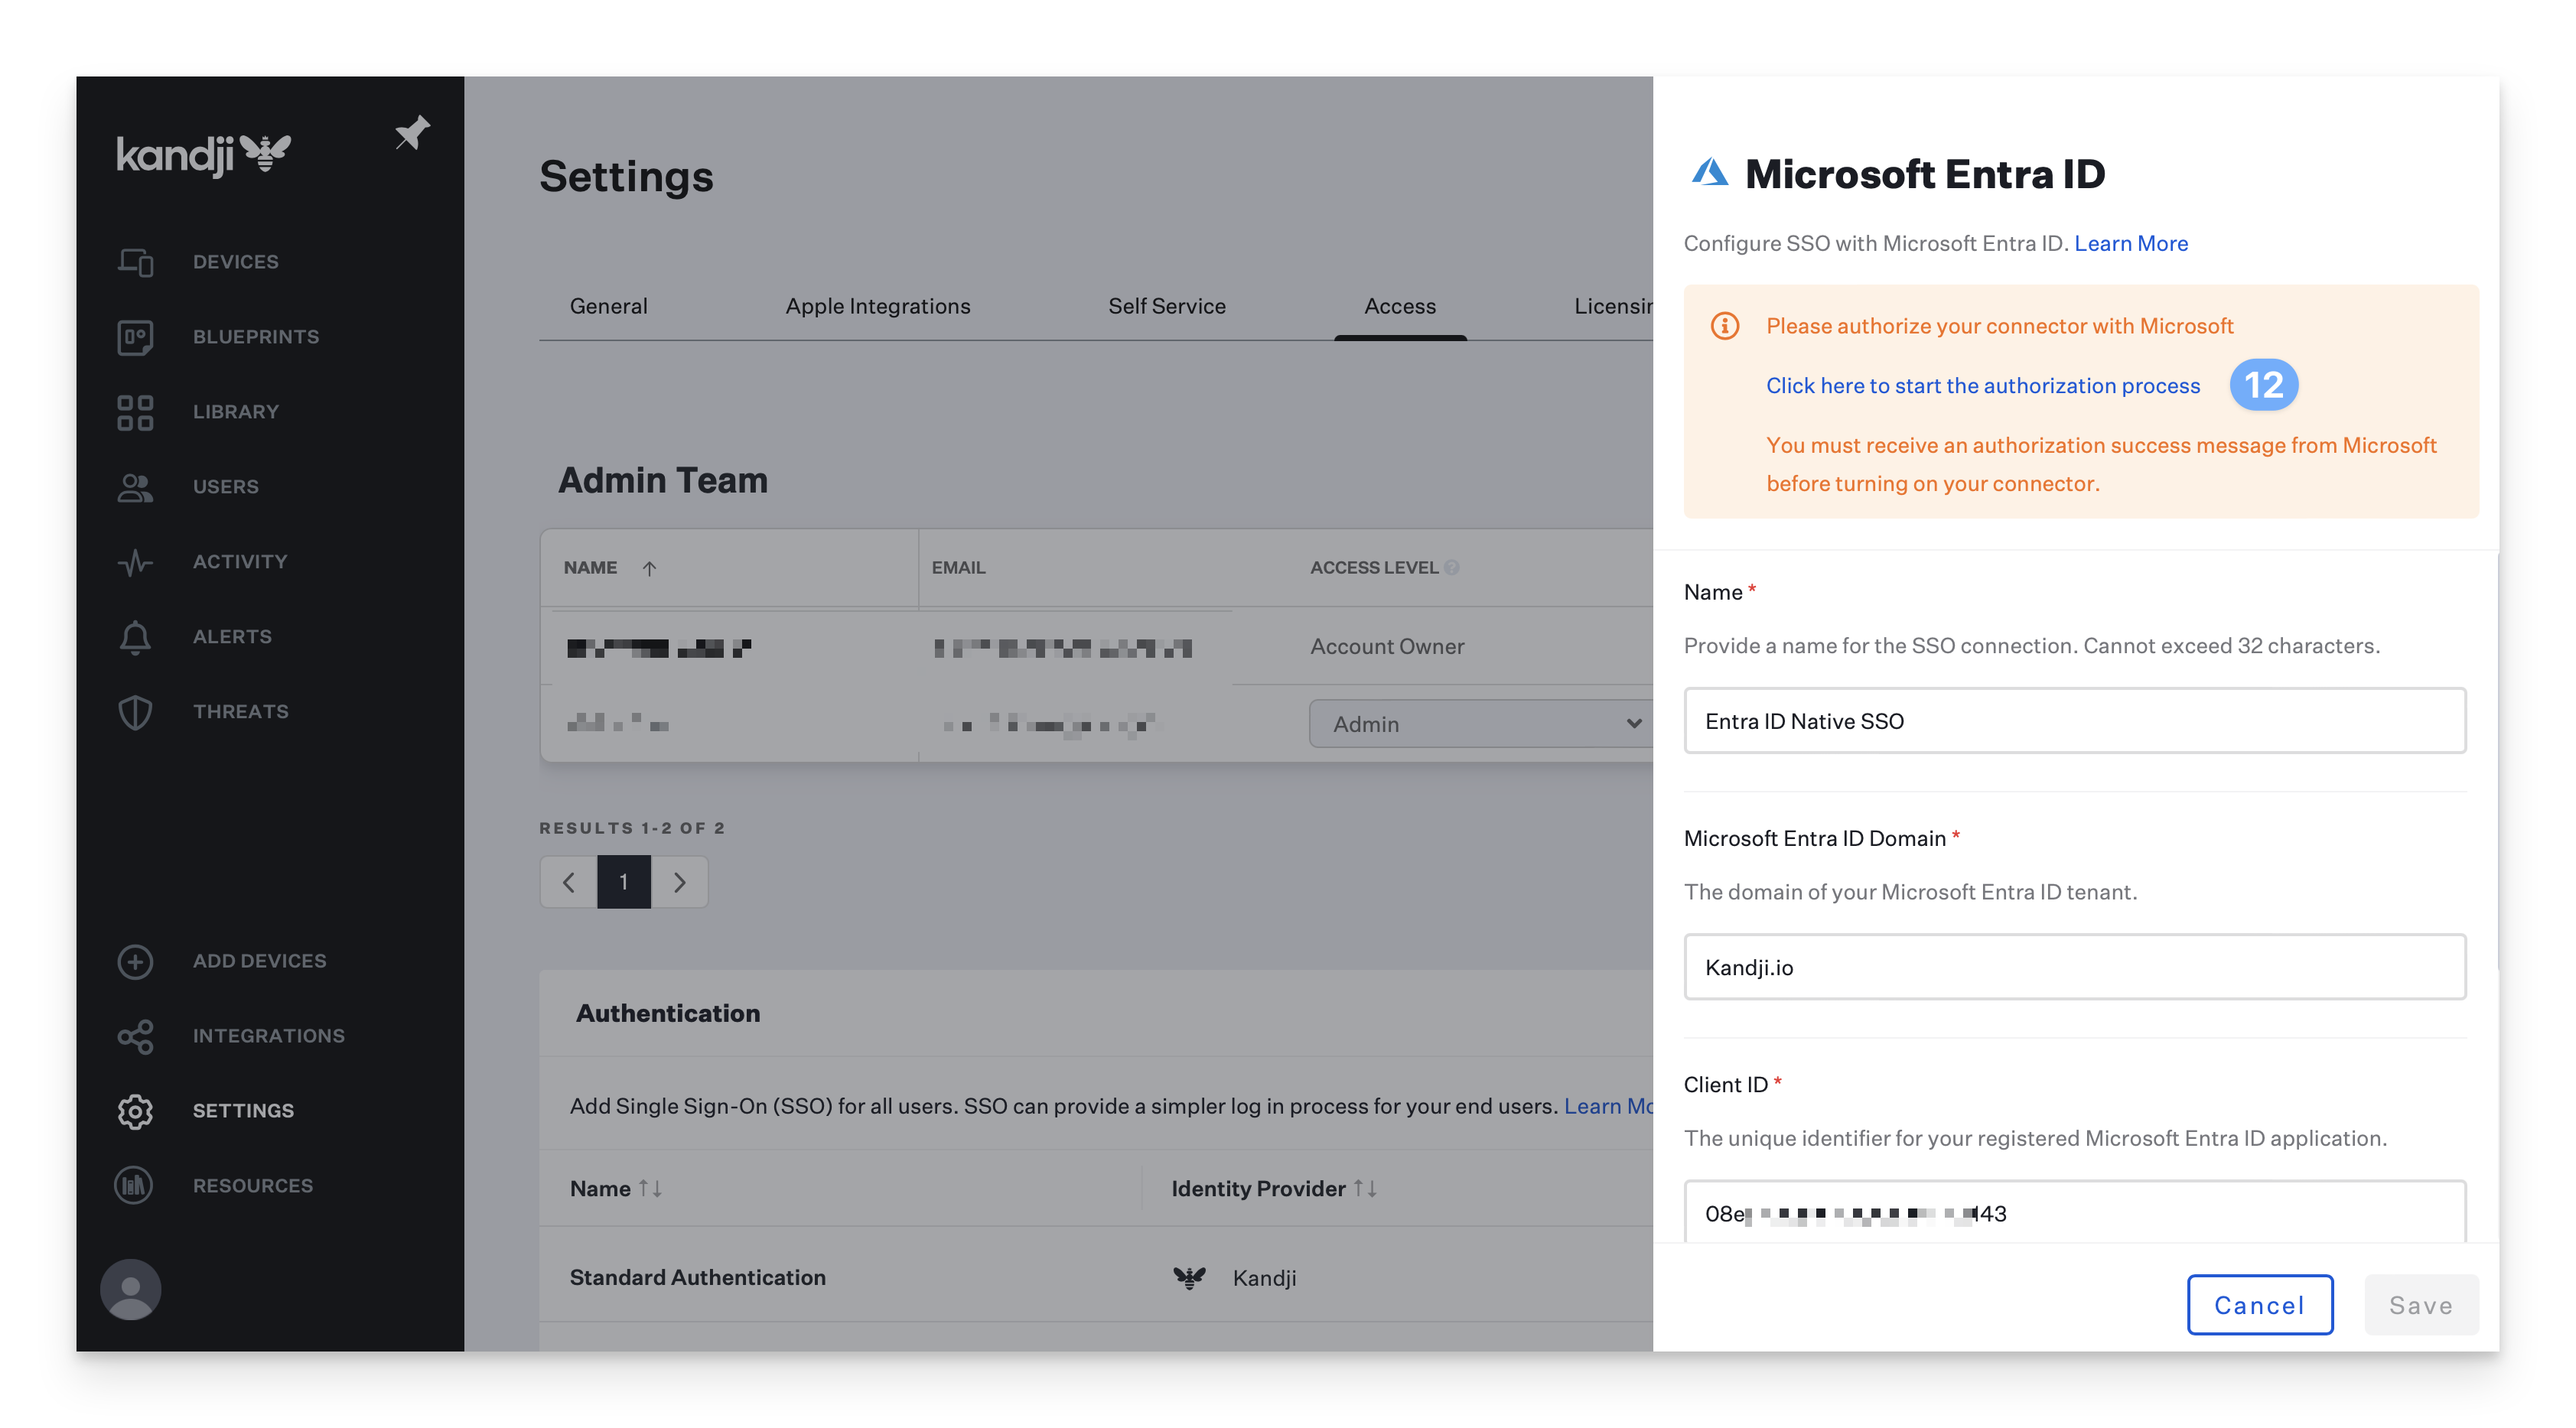Viewport: 2576px width, 1428px height.
Task: Open the Activity menu item
Action: pos(240,562)
